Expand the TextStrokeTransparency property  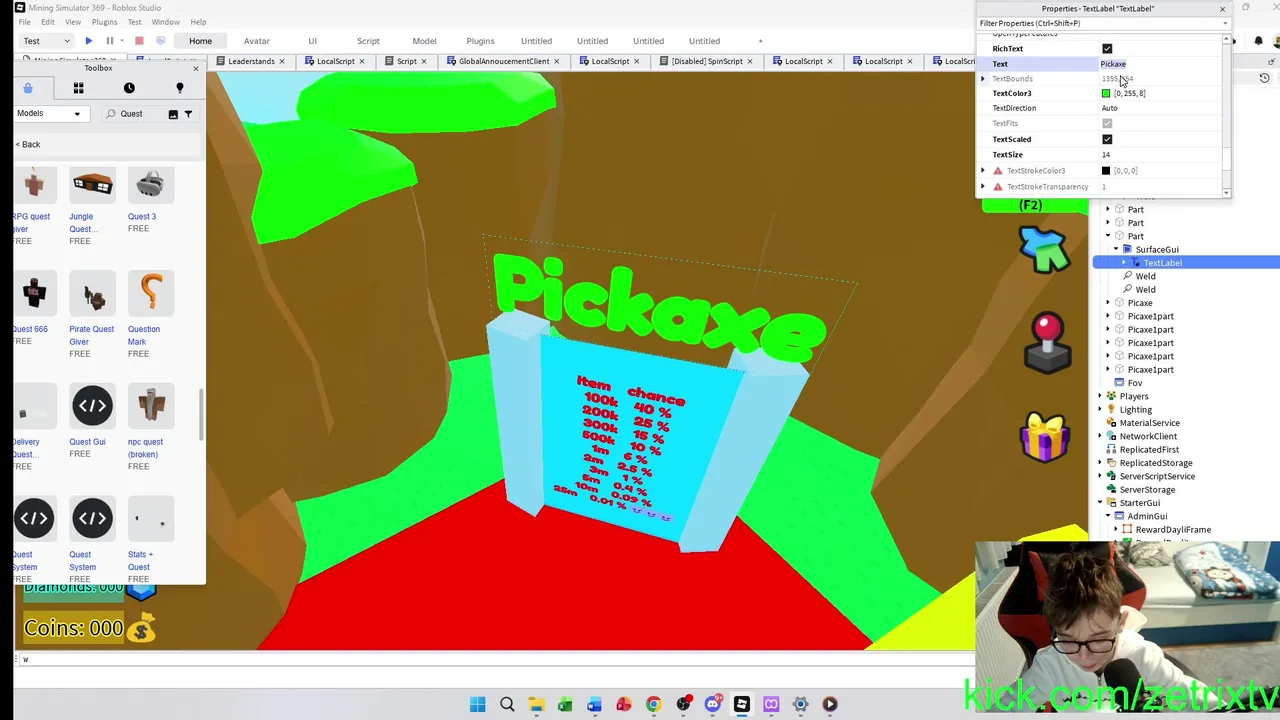982,186
